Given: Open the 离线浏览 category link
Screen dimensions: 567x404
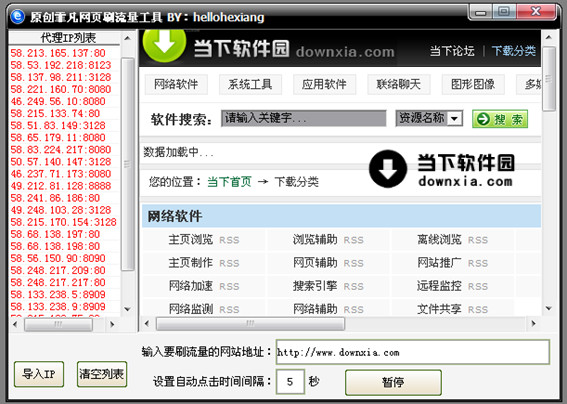Looking at the screenshot, I should pyautogui.click(x=439, y=239).
